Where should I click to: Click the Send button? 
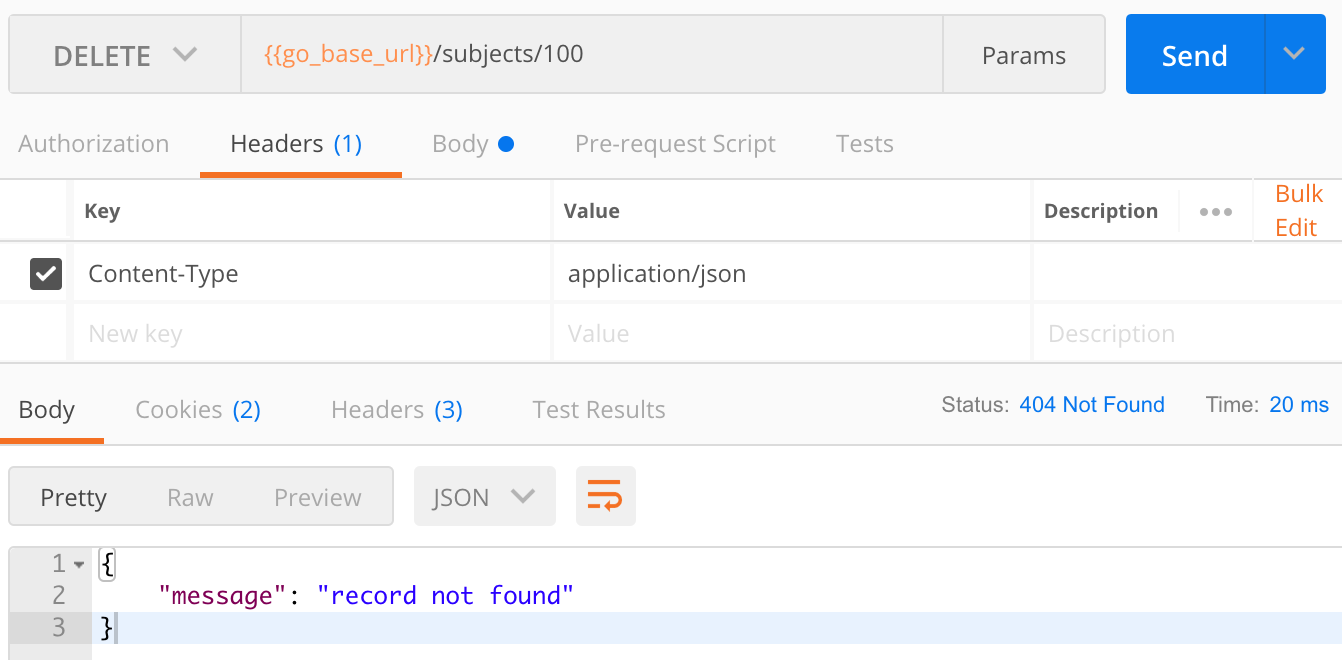(1194, 55)
